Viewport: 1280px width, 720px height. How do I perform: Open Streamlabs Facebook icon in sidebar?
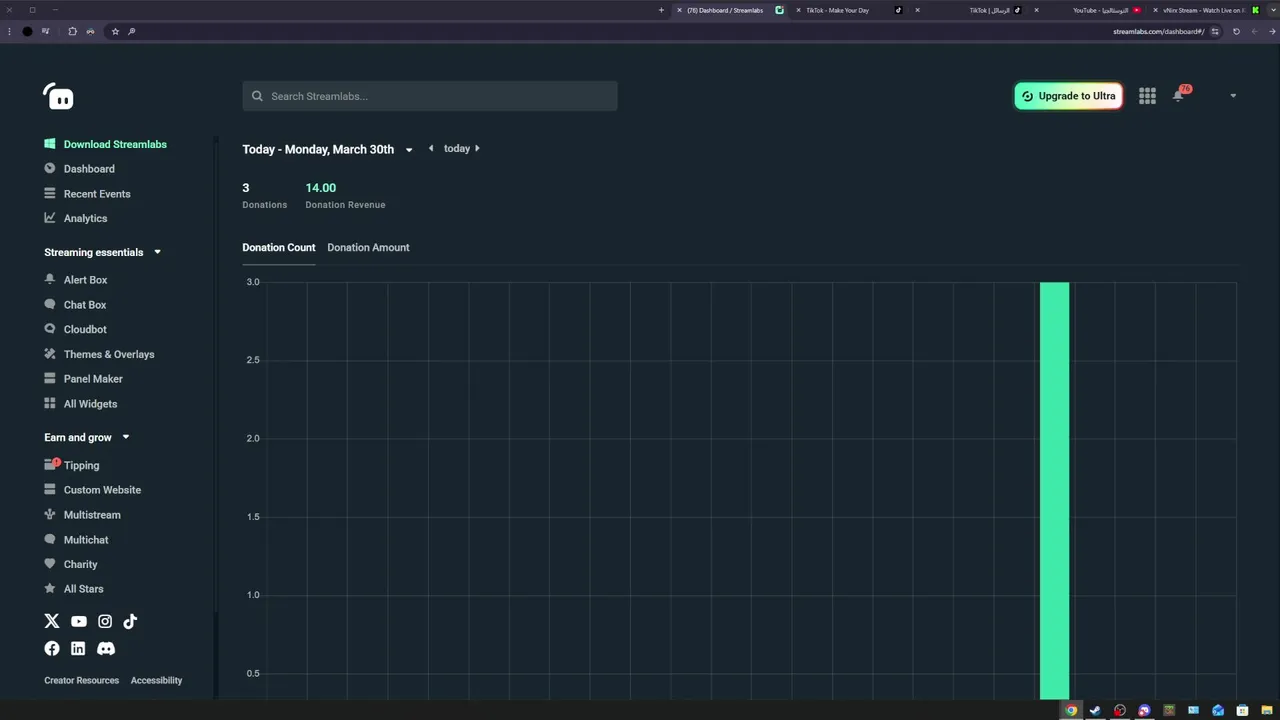point(52,648)
